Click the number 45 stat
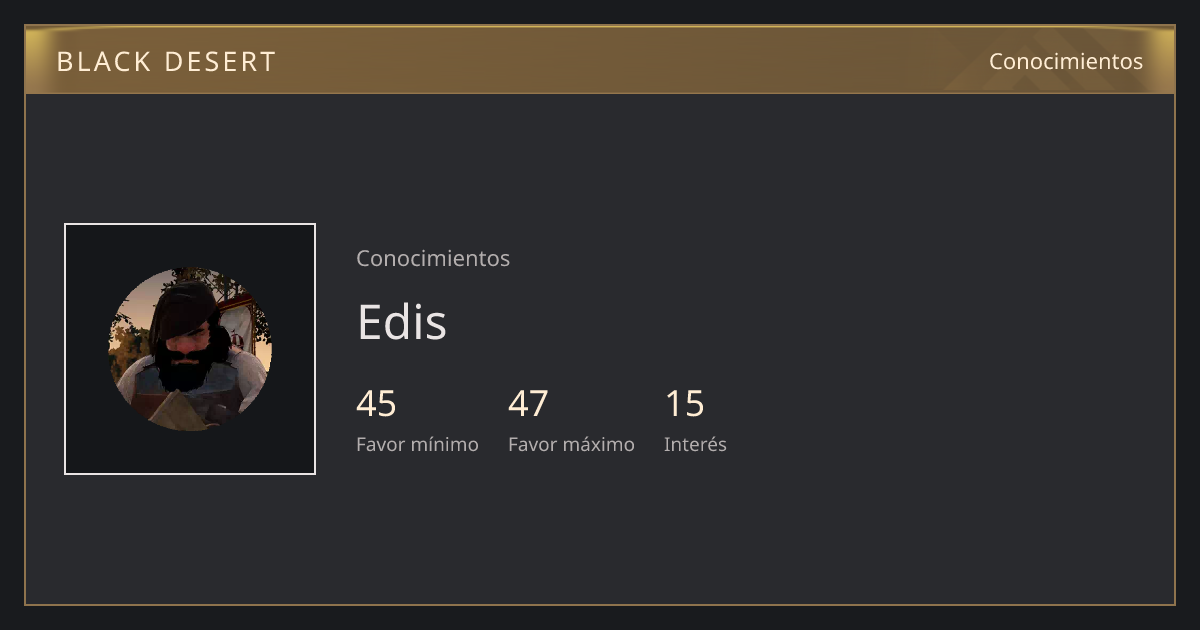 (376, 404)
